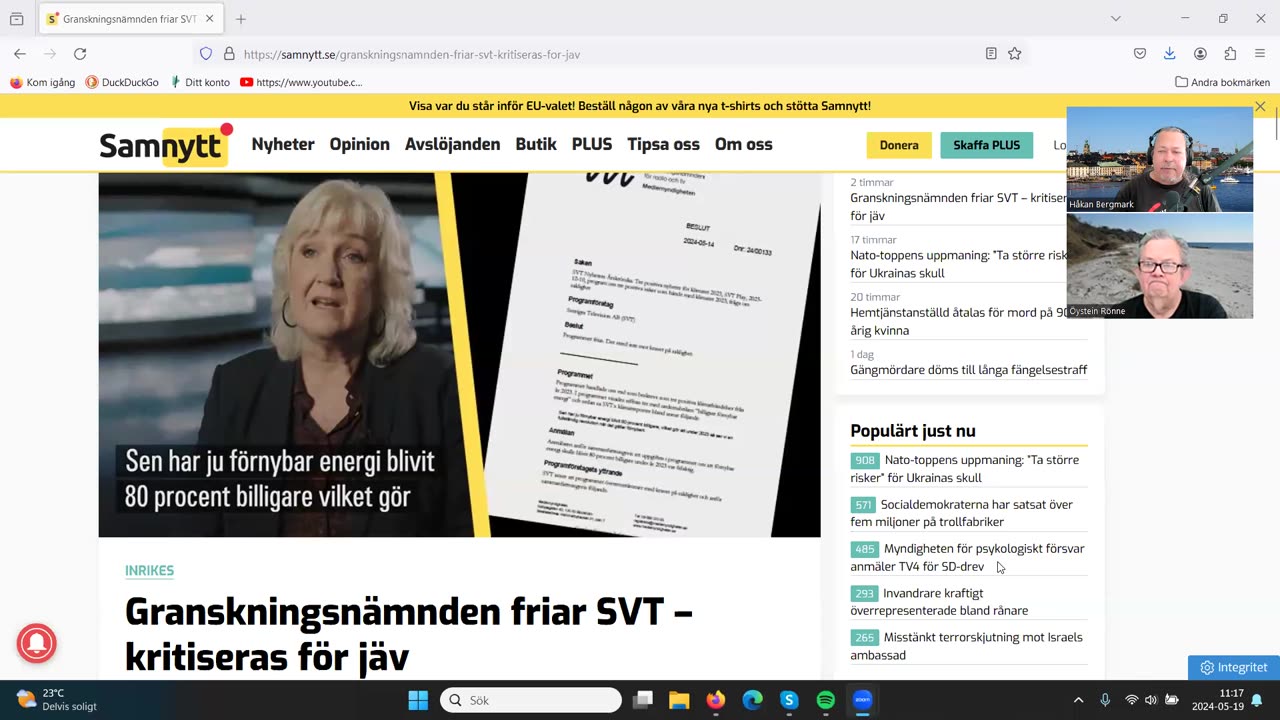
Task: Open Myndigheten för psykologiskt försvar article
Action: pos(968,557)
